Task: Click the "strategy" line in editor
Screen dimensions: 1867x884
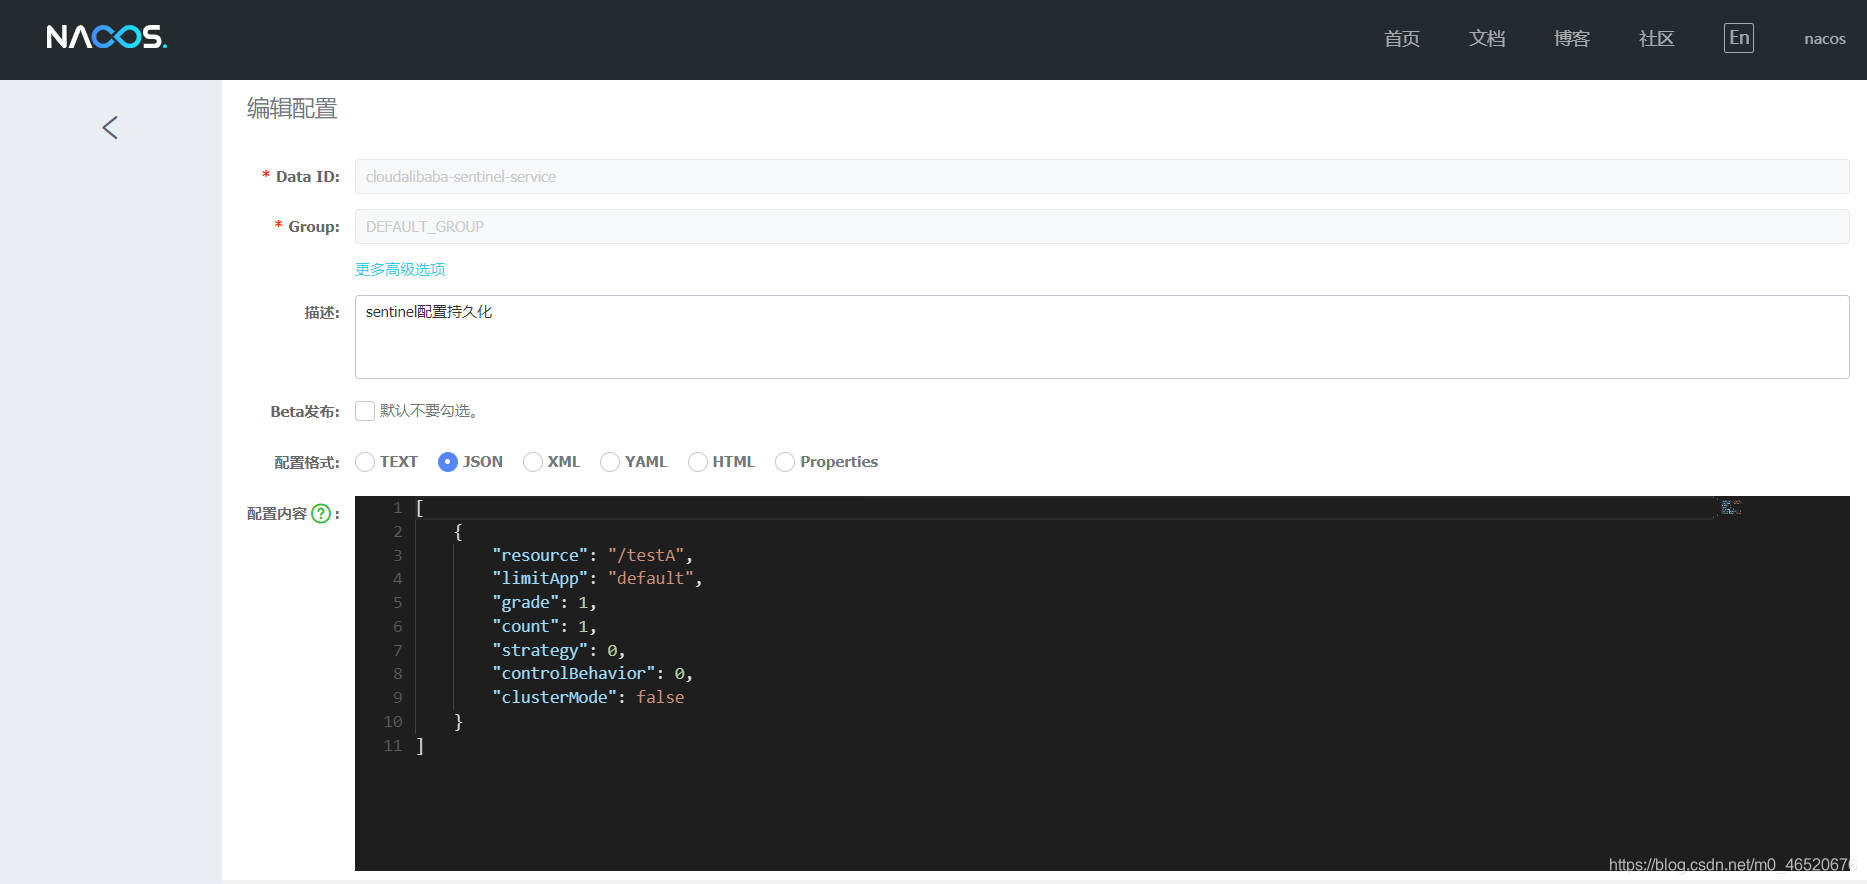Action: pos(558,650)
